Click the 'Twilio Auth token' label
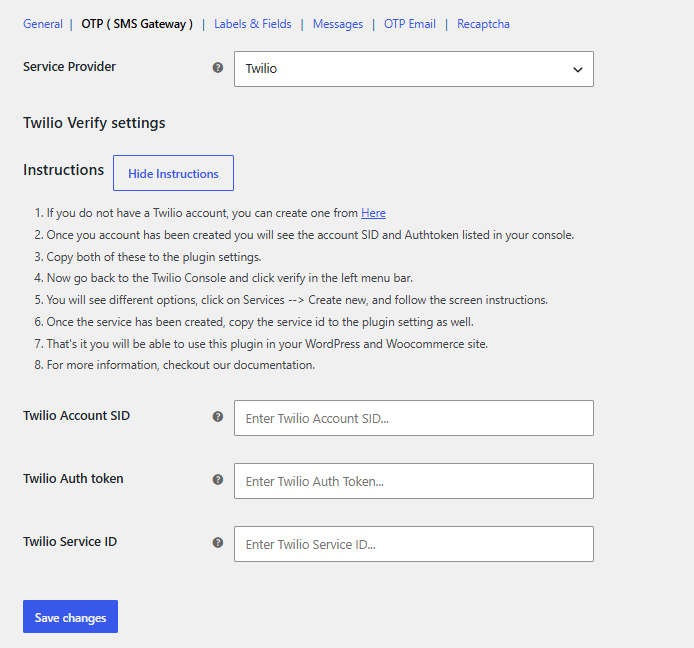 click(73, 478)
